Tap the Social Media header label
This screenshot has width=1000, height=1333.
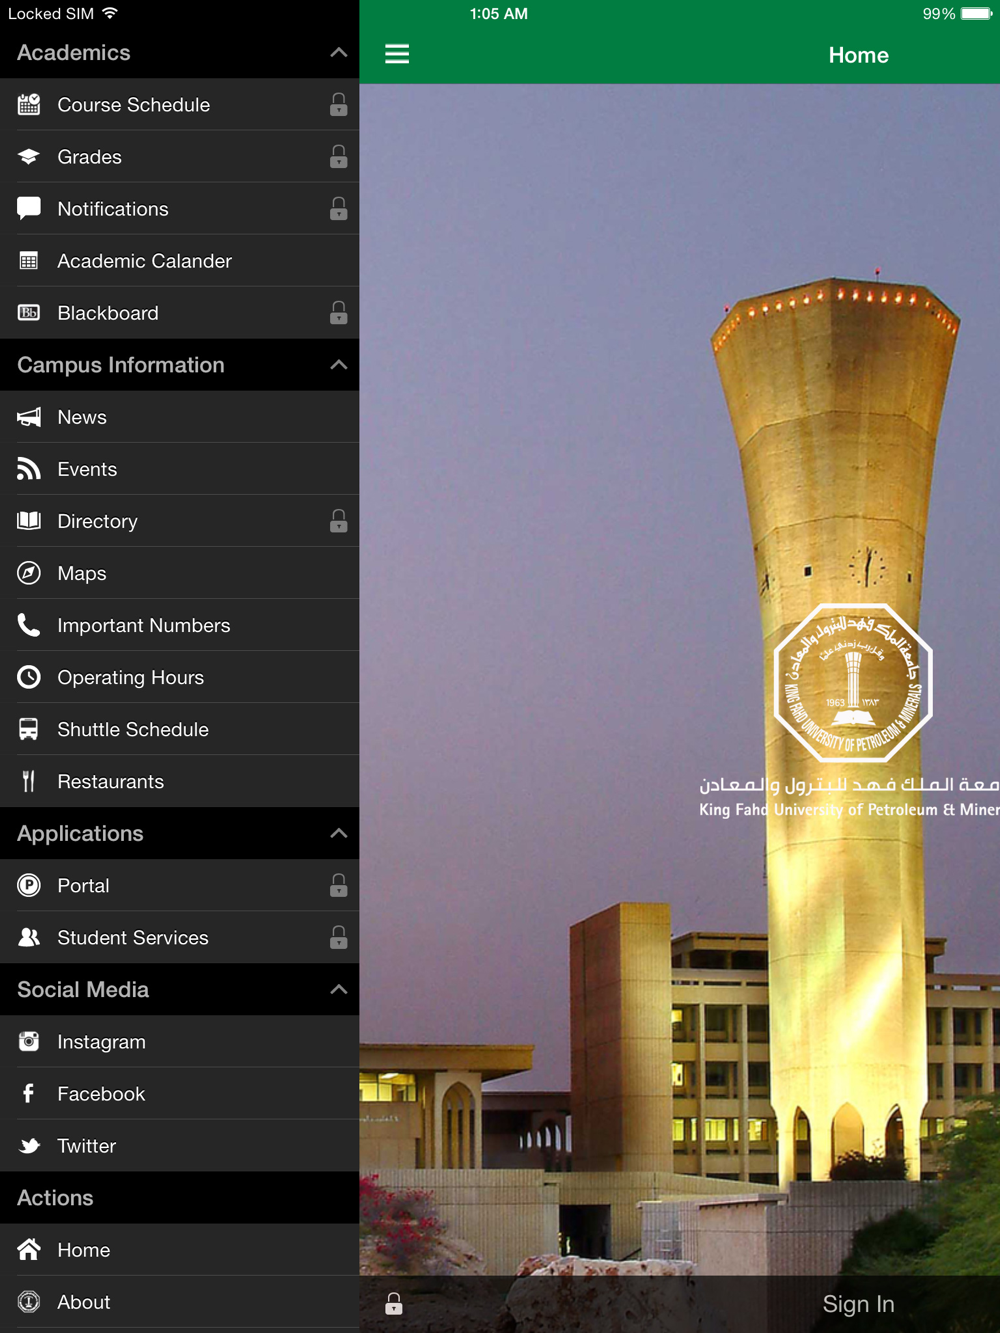[x=83, y=989]
